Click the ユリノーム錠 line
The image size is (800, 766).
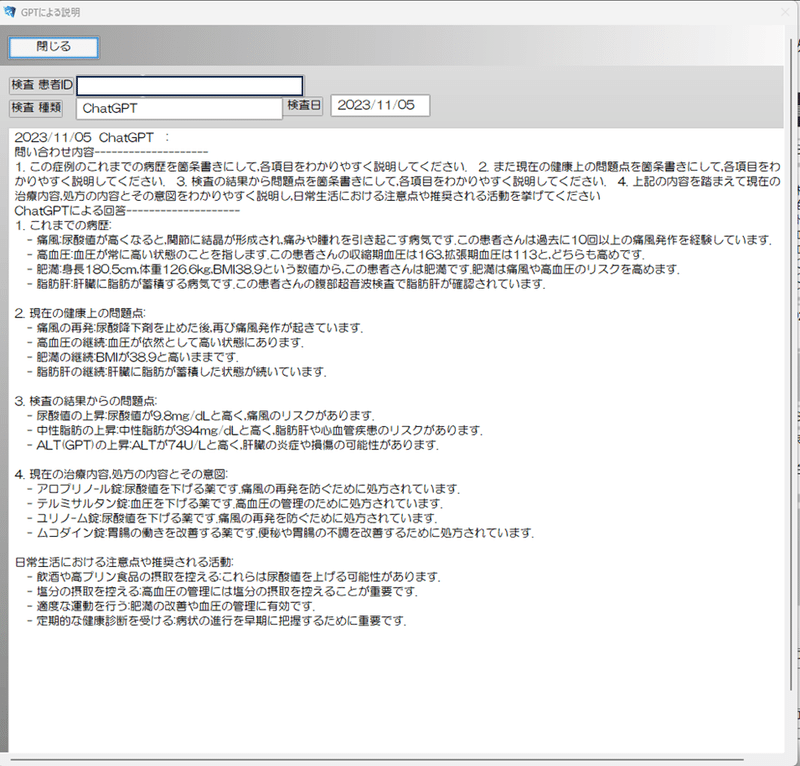232,518
